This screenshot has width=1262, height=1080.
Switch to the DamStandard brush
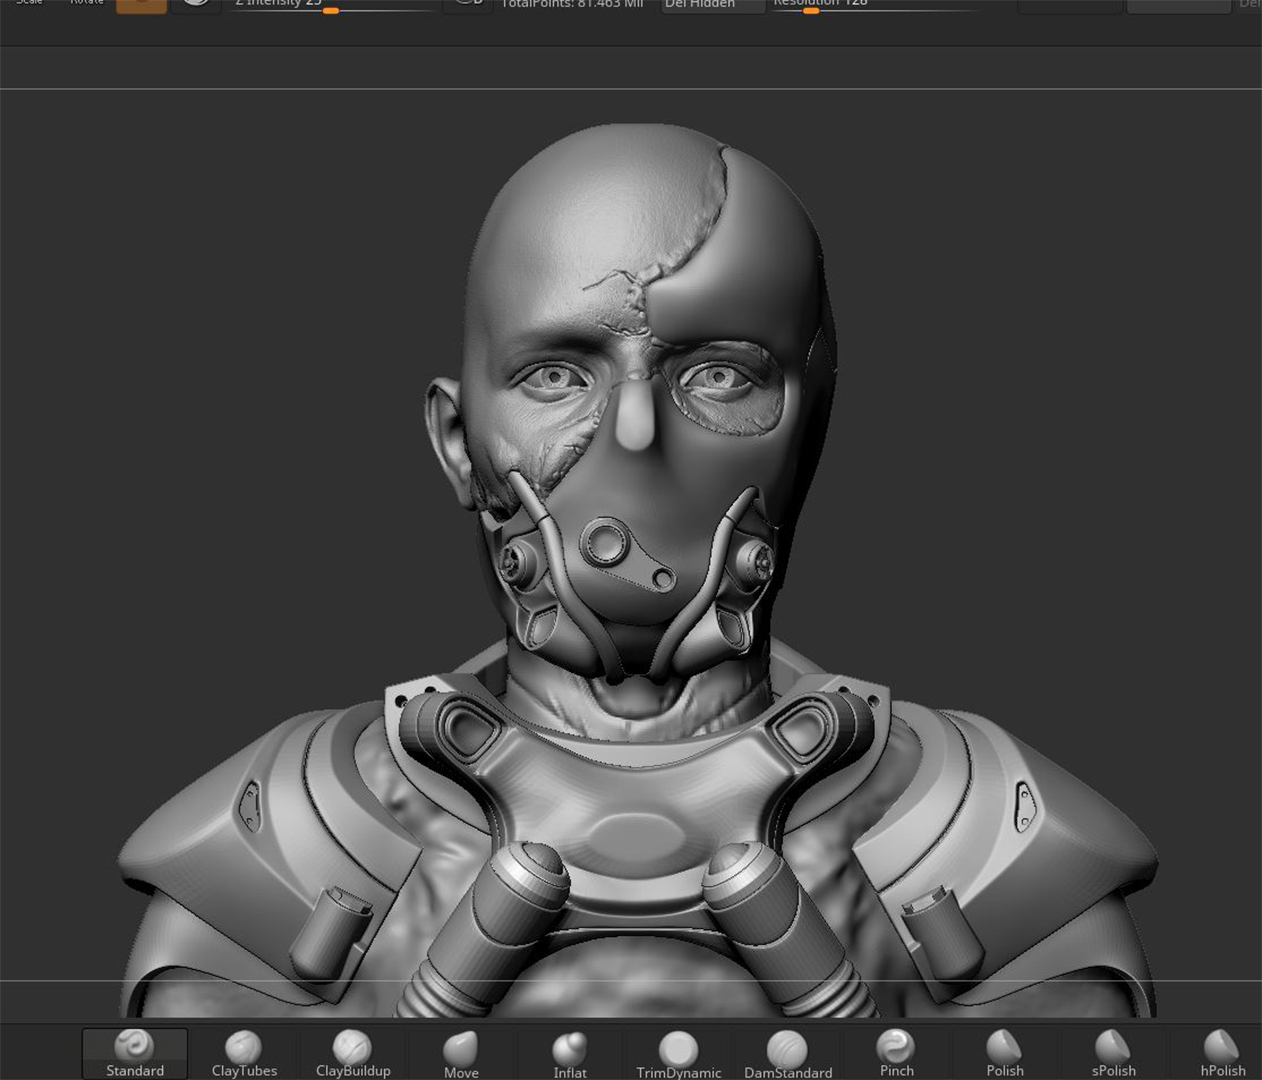(788, 1054)
